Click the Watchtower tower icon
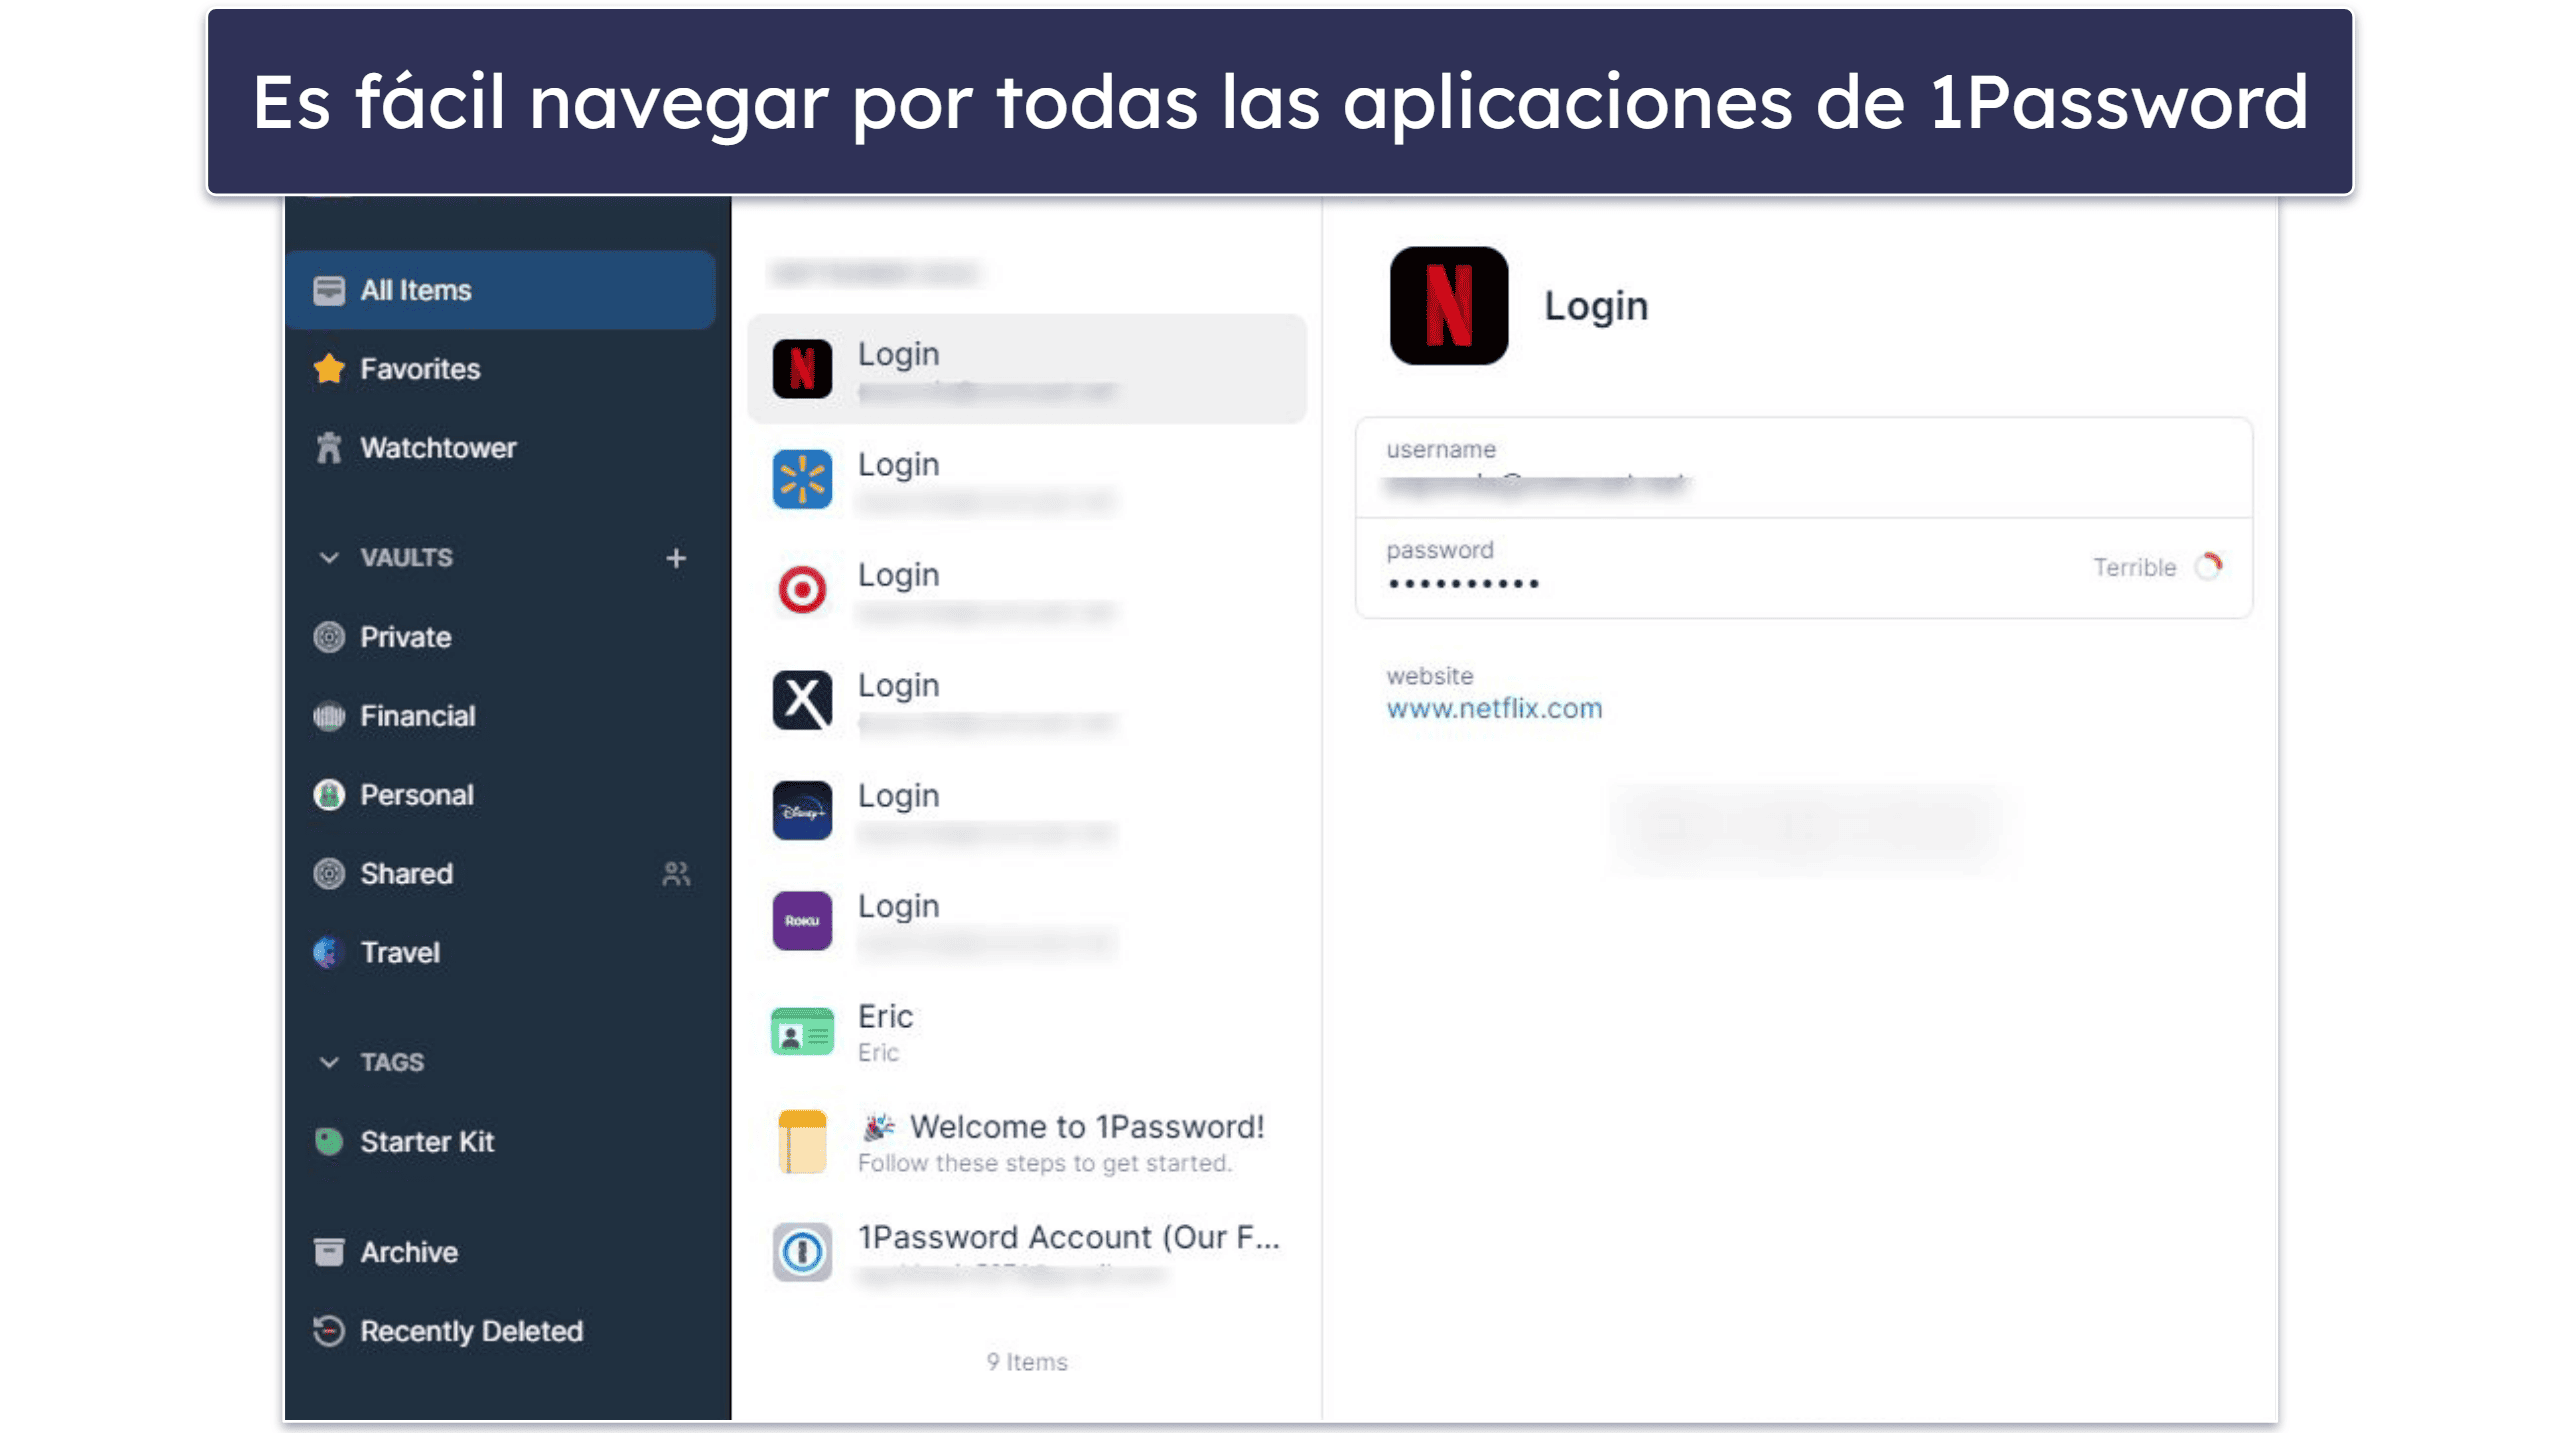 pyautogui.click(x=329, y=448)
